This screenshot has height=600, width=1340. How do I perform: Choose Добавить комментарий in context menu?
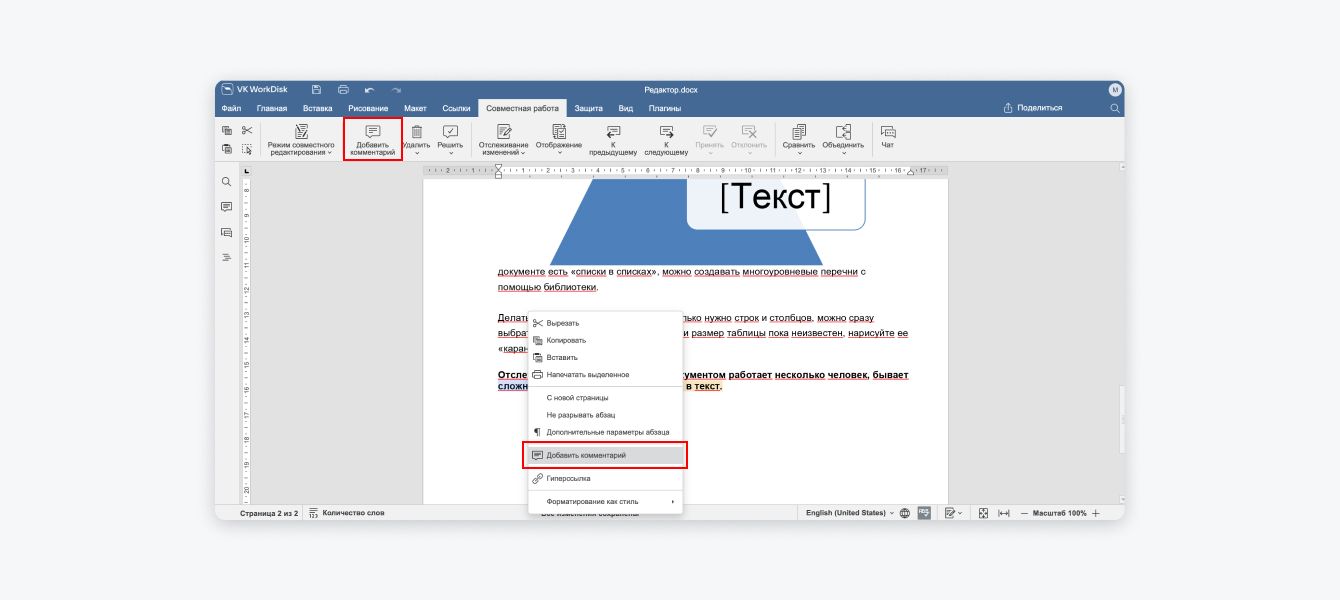pos(606,455)
